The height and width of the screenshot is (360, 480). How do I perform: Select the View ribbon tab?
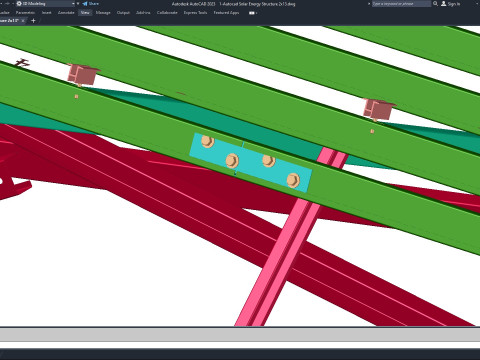tap(85, 13)
